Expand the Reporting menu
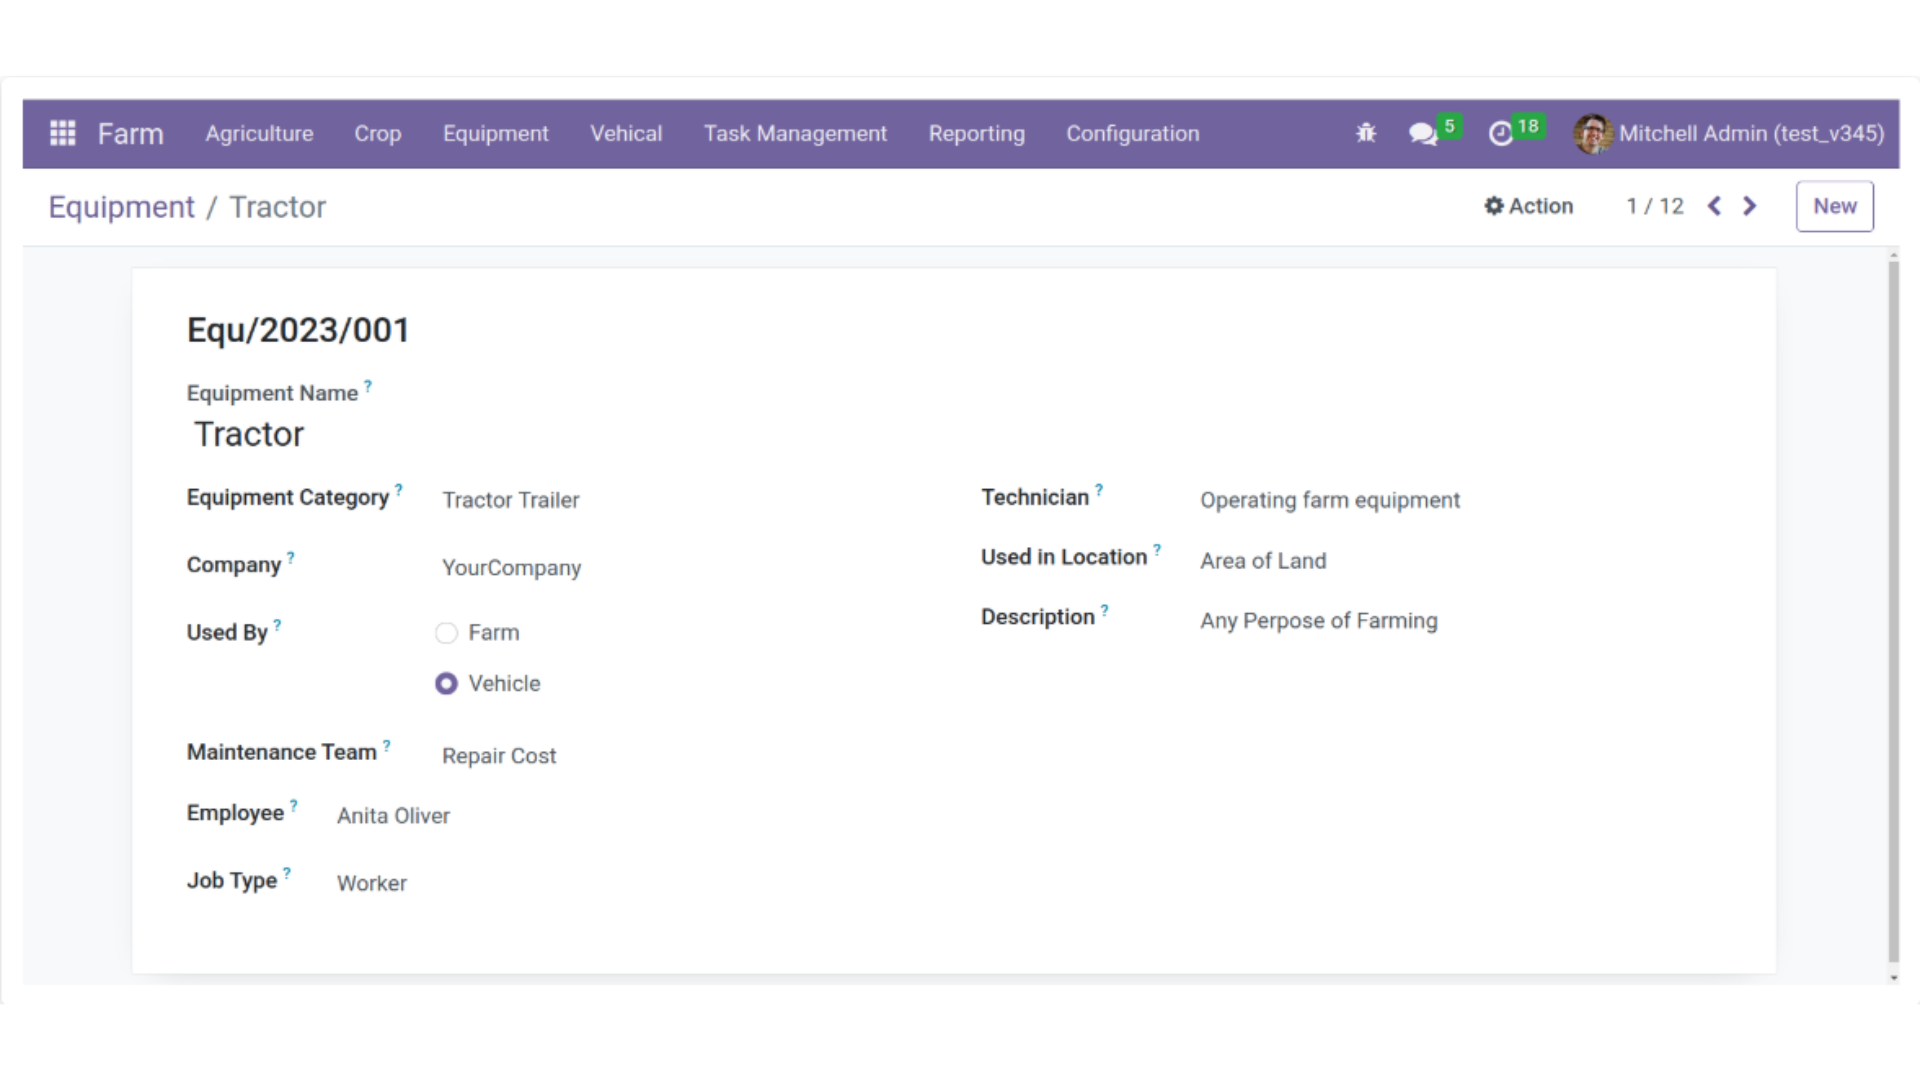 tap(976, 133)
